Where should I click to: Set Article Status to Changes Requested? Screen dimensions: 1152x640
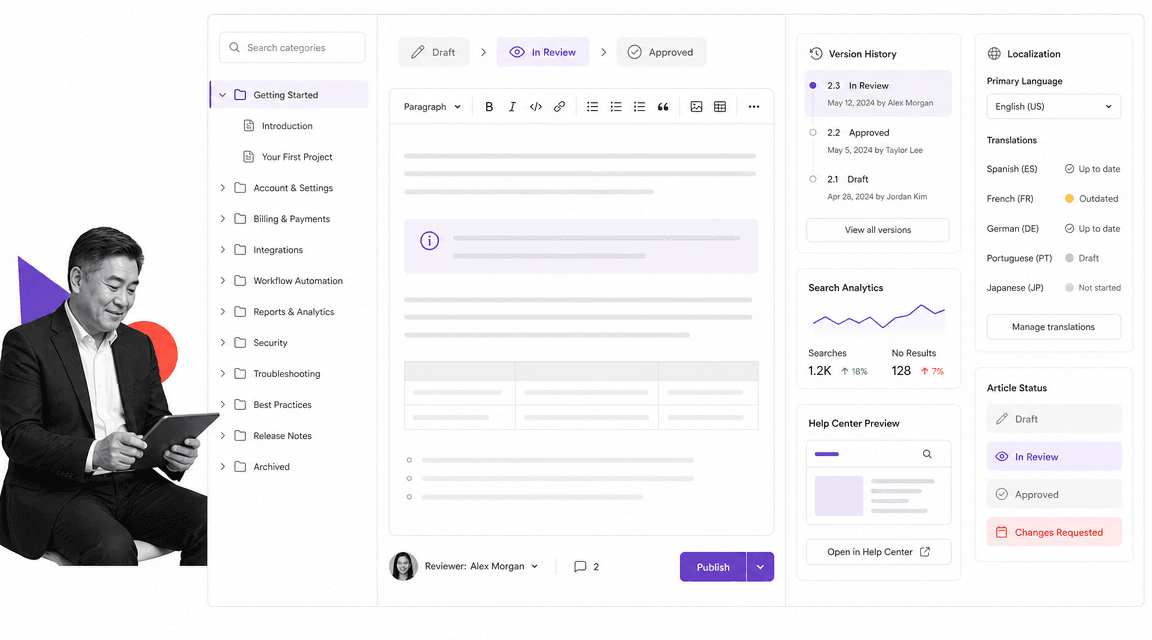[1054, 532]
